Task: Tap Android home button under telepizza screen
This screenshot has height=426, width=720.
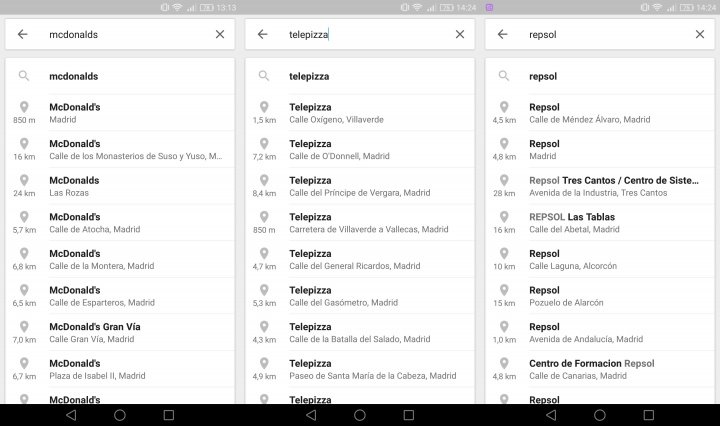Action: (360, 415)
